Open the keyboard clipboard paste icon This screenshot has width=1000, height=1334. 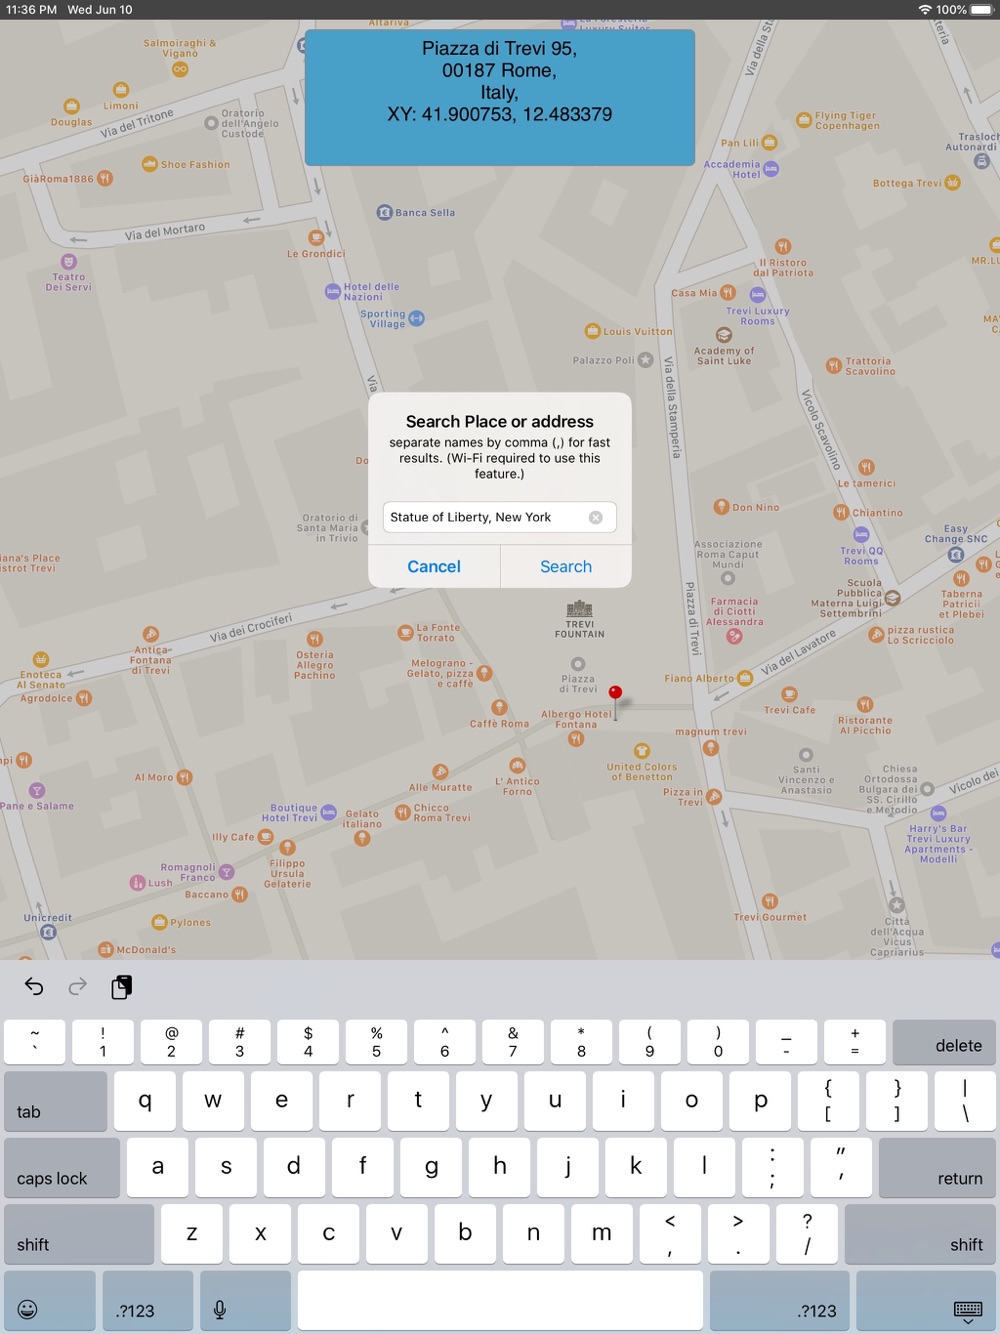tap(121, 987)
